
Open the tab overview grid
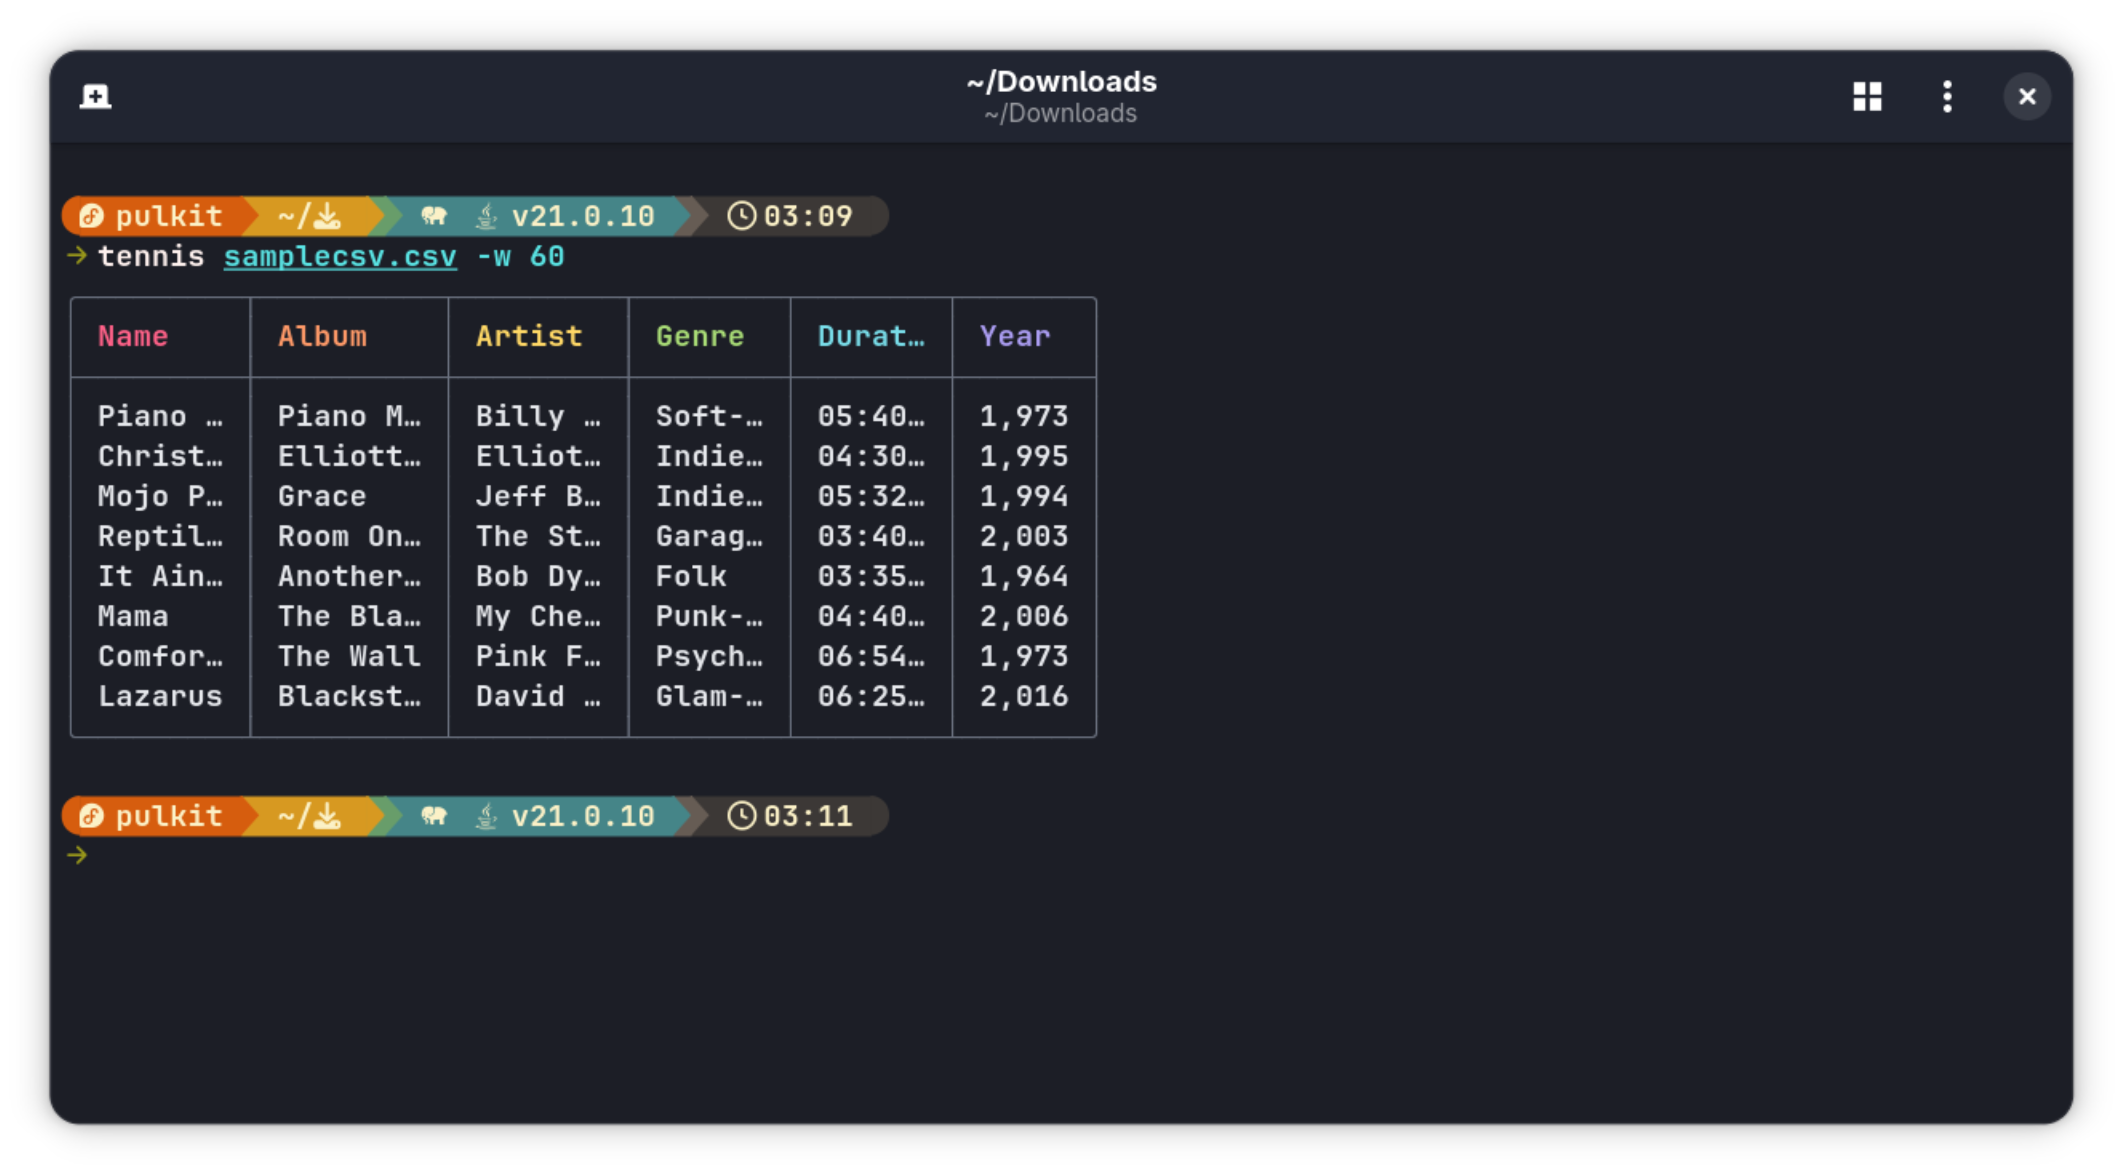click(x=1866, y=96)
